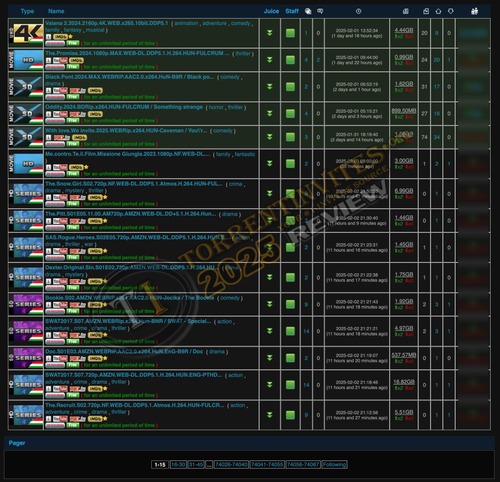This screenshot has height=482, width=500.
Task: Click the uploader people header icon
Action: [475, 11]
